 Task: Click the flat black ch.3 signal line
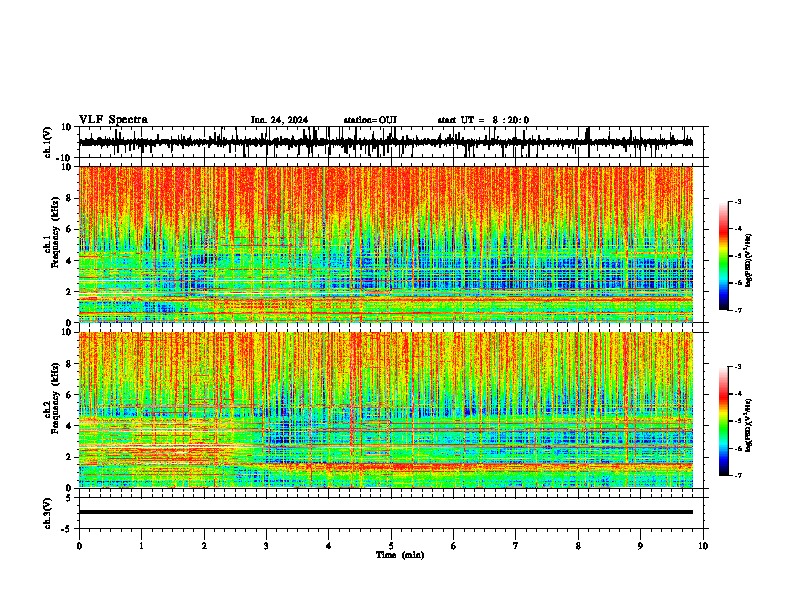(385, 512)
